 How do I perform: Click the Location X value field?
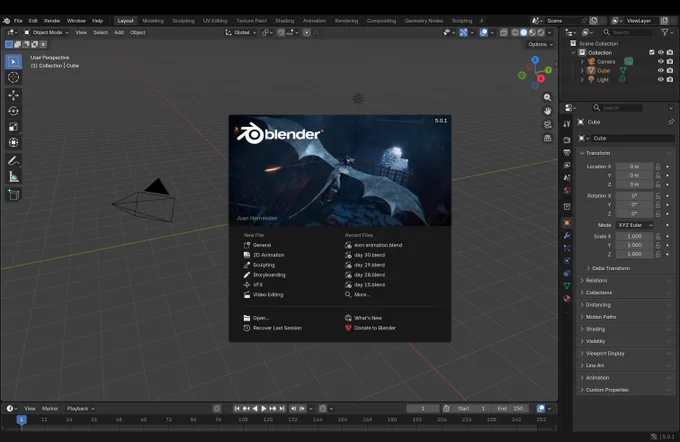(634, 167)
